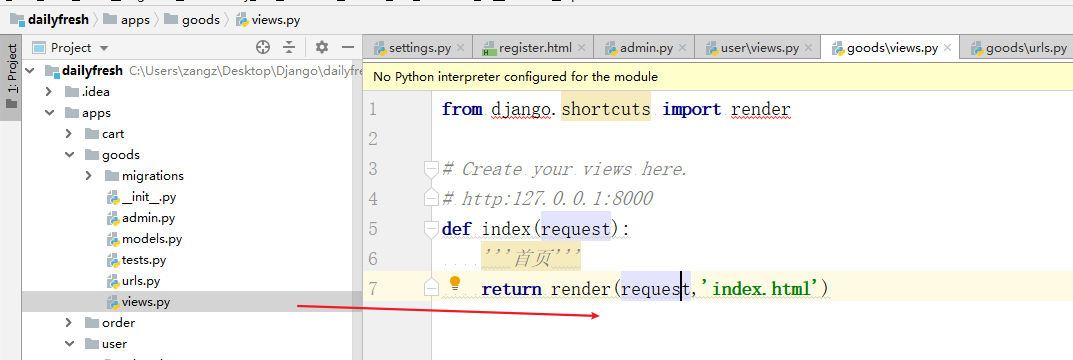Switch to goods\urls.py tab
The image size is (1073, 360).
point(1018,48)
